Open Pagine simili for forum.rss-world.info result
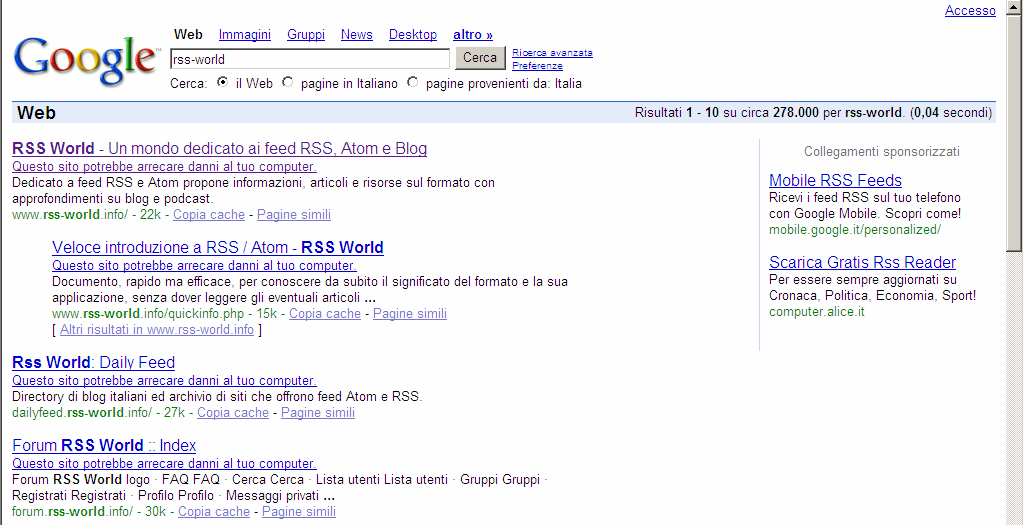 click(x=299, y=512)
